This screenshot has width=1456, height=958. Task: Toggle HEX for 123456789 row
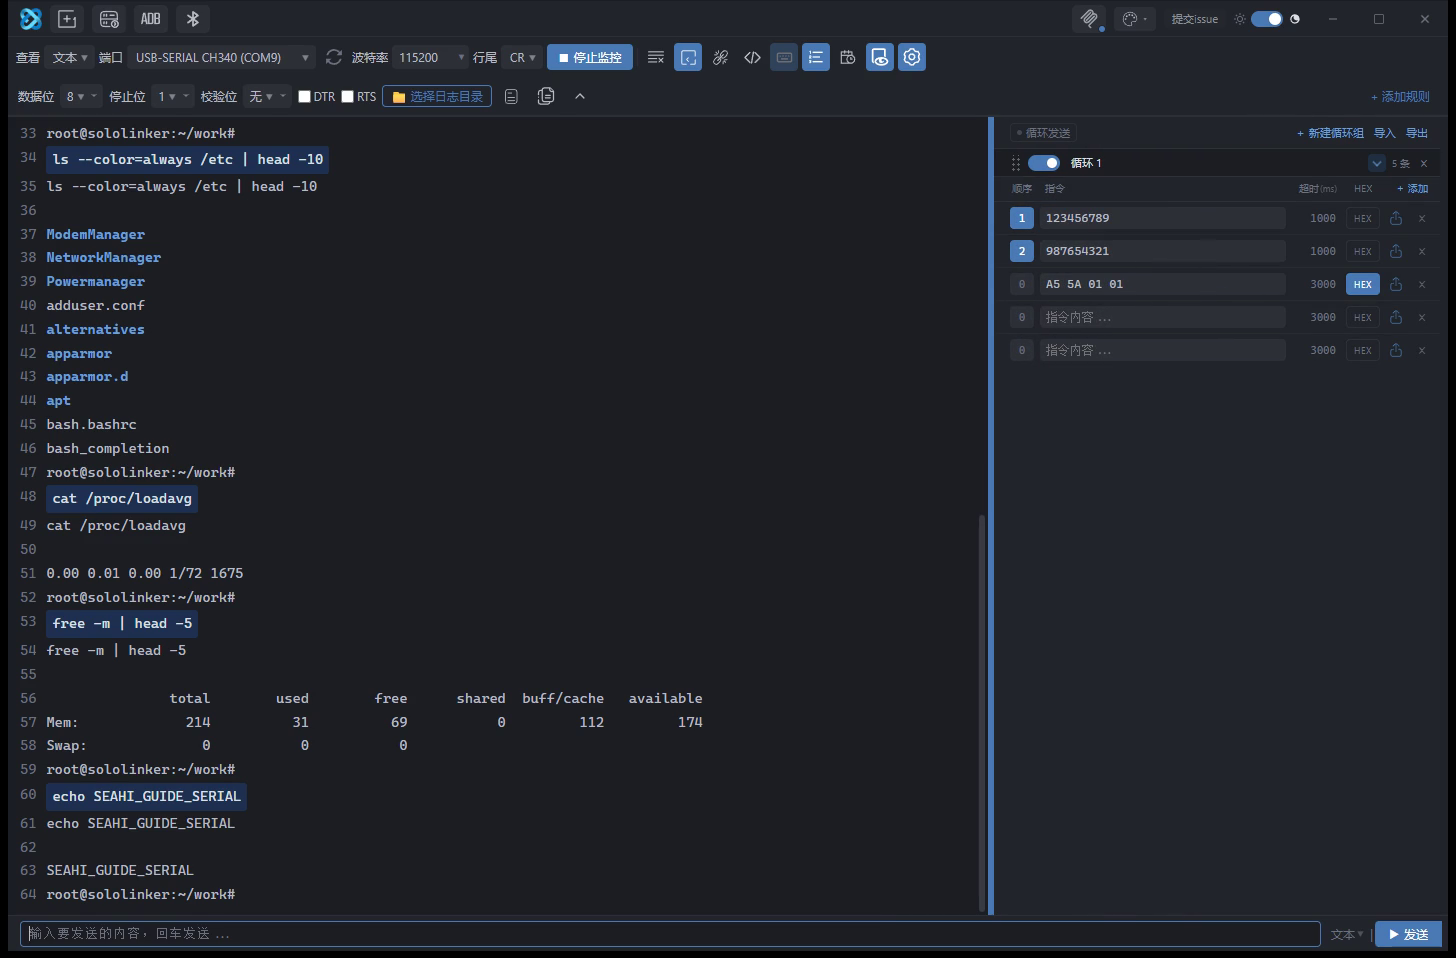pyautogui.click(x=1363, y=218)
